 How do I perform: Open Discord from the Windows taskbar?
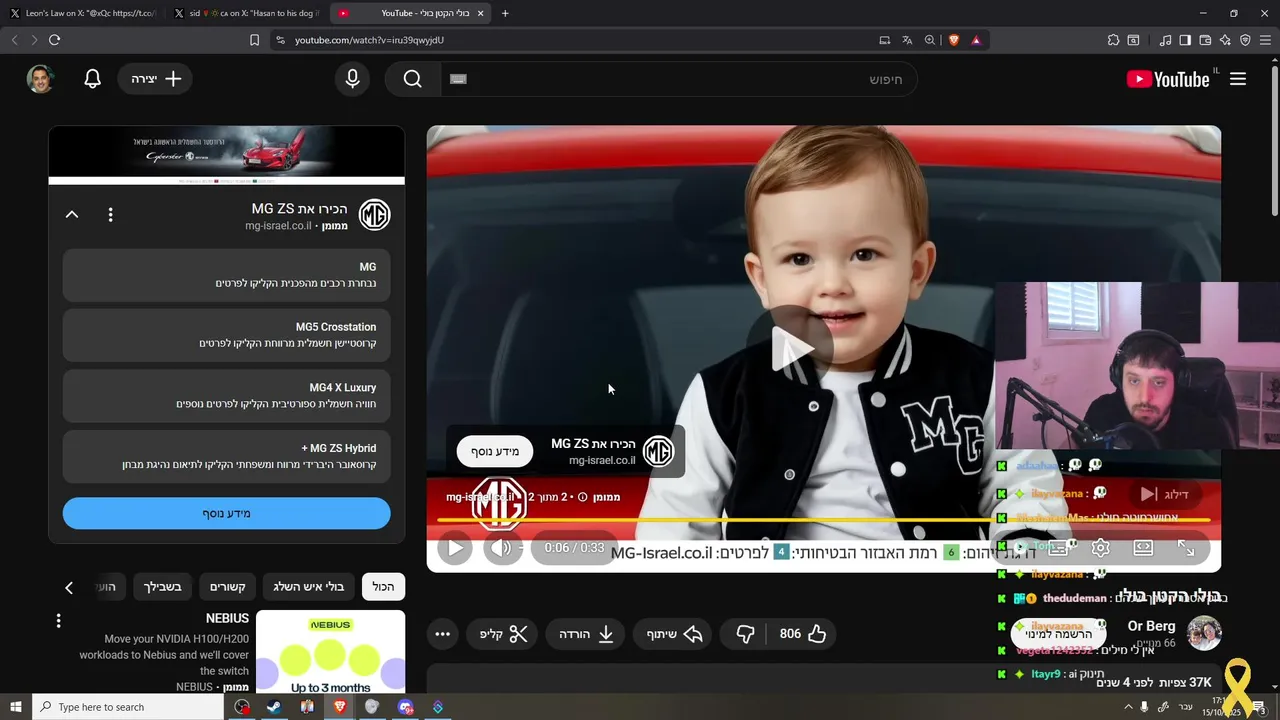(x=405, y=707)
